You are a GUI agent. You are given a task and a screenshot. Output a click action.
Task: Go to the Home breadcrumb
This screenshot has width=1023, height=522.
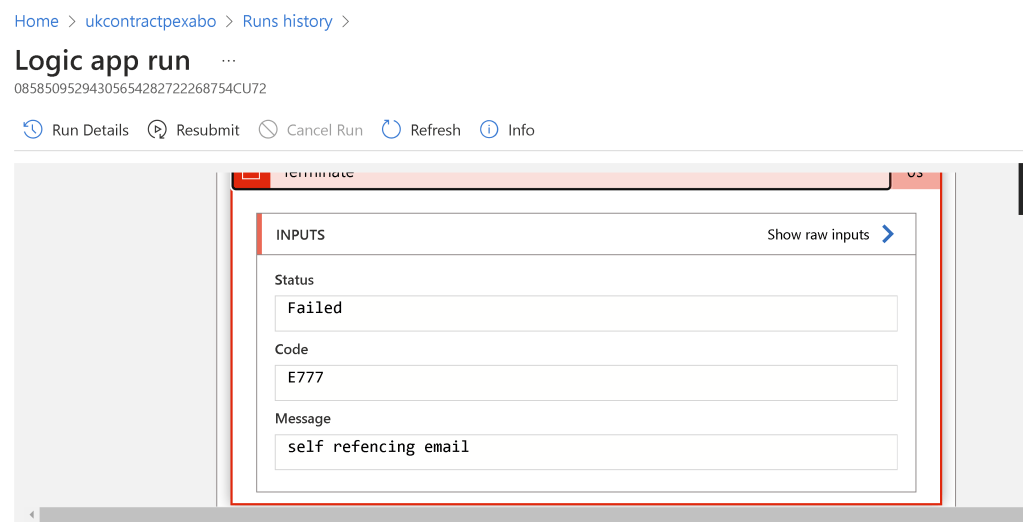pos(37,22)
